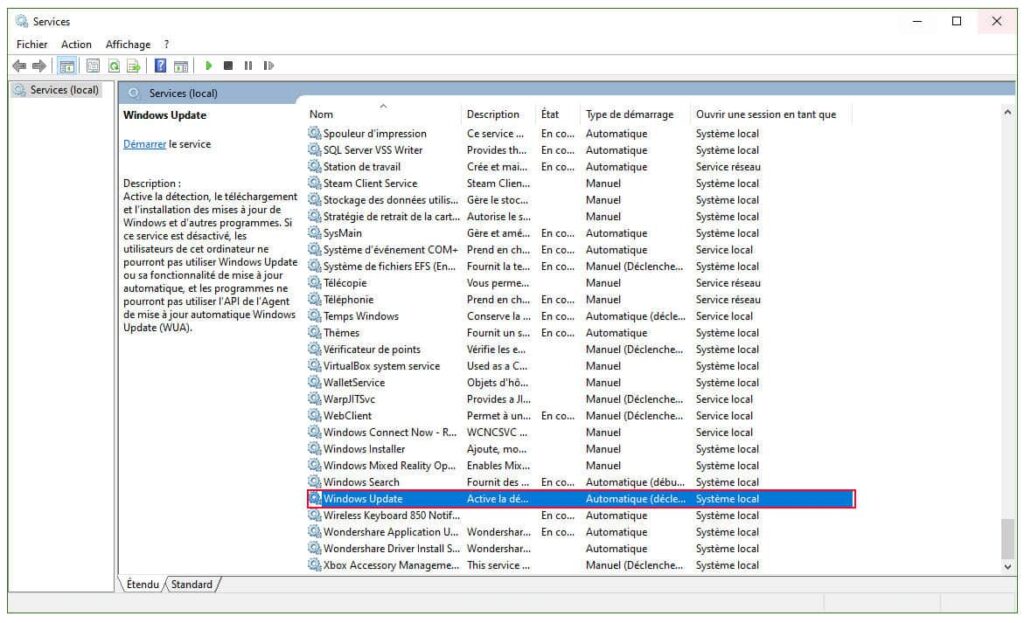Click the Restart Service toolbar icon
The image size is (1024, 623).
[268, 66]
